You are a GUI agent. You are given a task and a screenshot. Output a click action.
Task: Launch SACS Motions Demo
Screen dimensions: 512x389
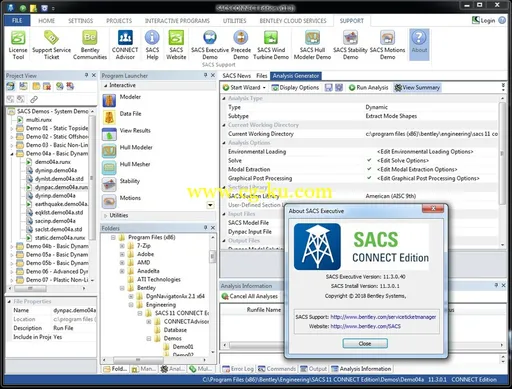[387, 45]
